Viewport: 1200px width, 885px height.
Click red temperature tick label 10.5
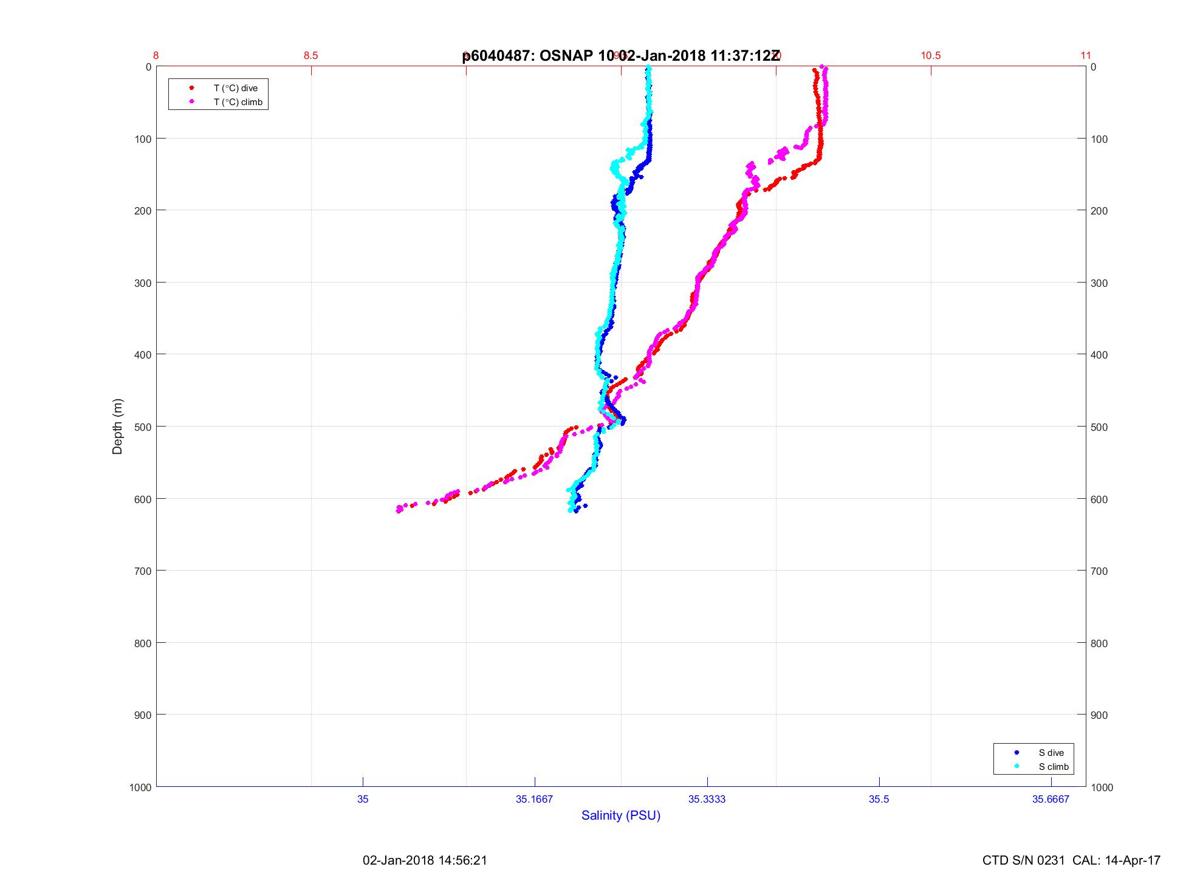[931, 56]
